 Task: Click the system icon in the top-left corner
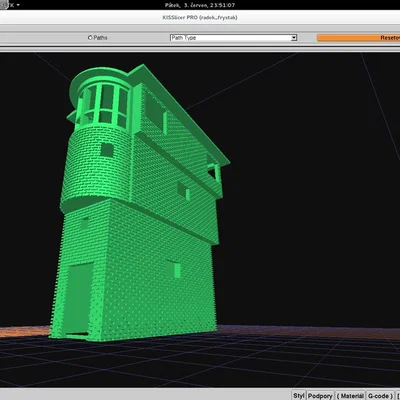pyautogui.click(x=3, y=5)
